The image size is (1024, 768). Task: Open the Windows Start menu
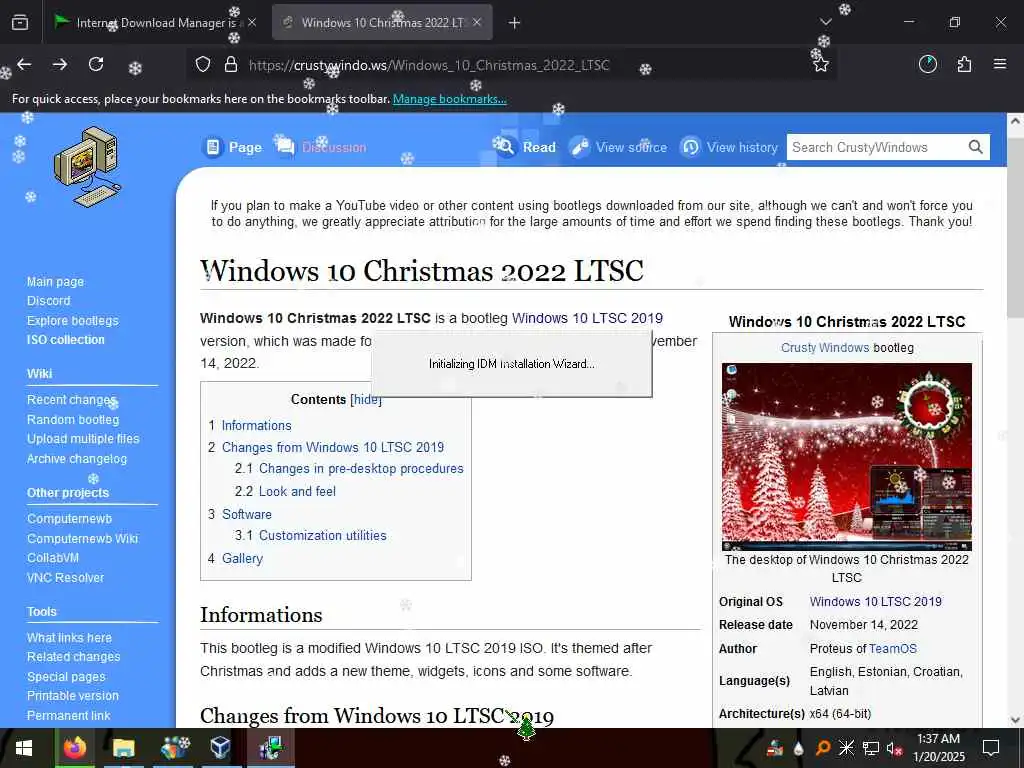24,748
